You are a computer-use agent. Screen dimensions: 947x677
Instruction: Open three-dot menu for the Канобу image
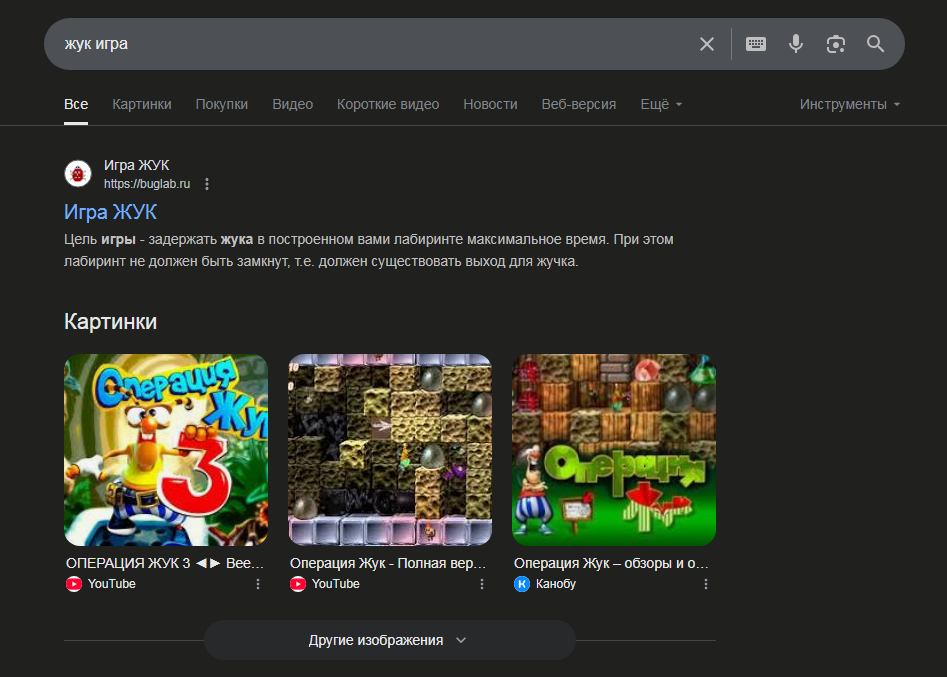pos(706,584)
